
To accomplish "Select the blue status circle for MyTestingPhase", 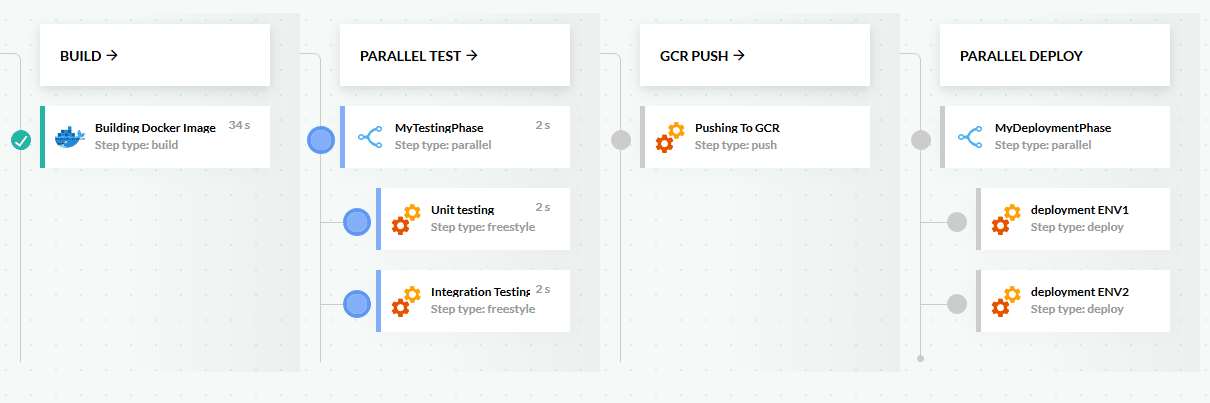I will (321, 140).
